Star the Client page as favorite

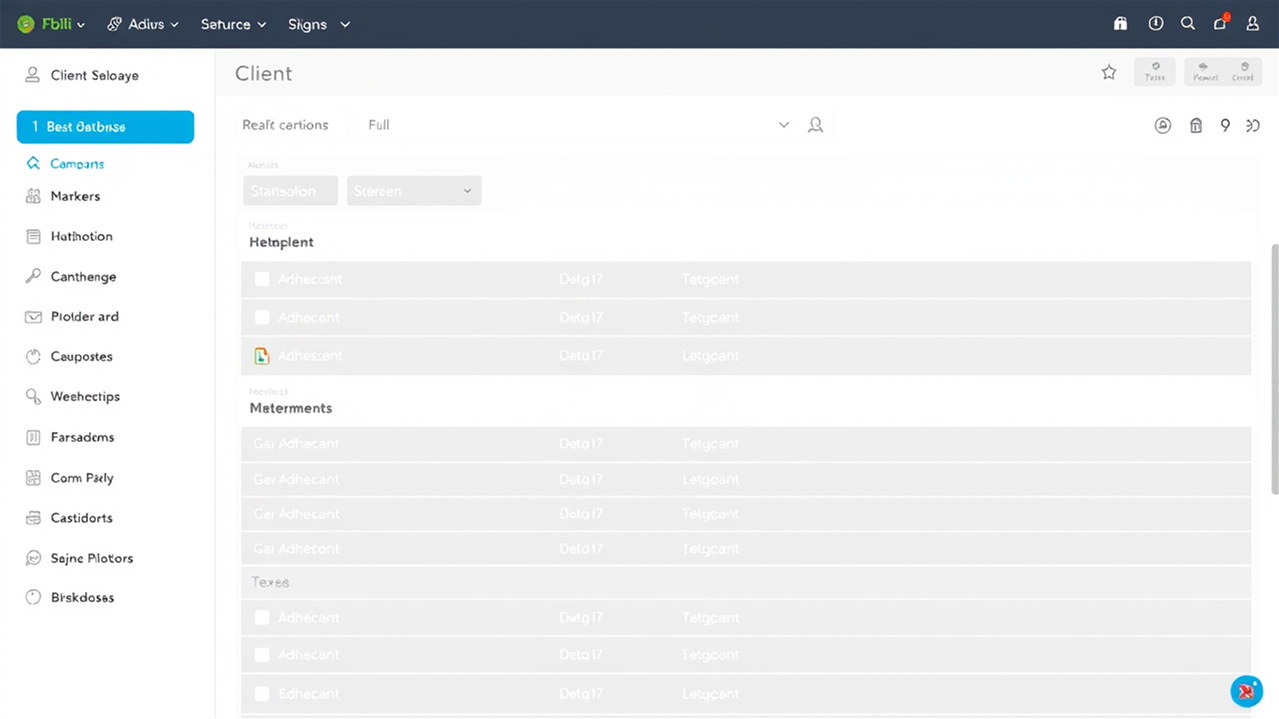1109,73
